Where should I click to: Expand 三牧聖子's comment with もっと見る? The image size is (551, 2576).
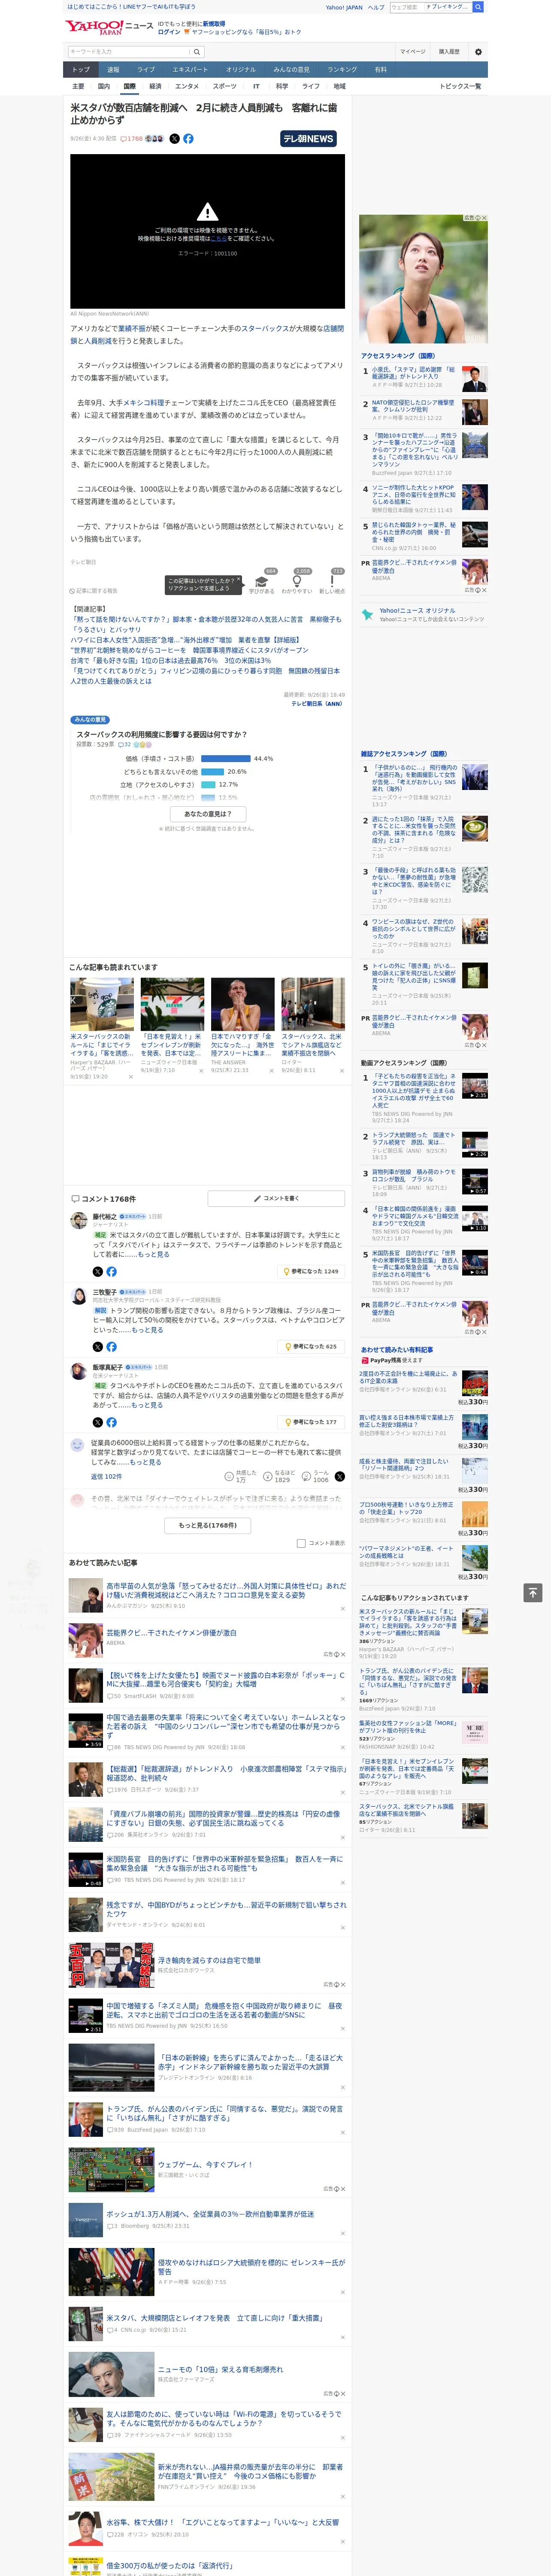(x=148, y=1330)
